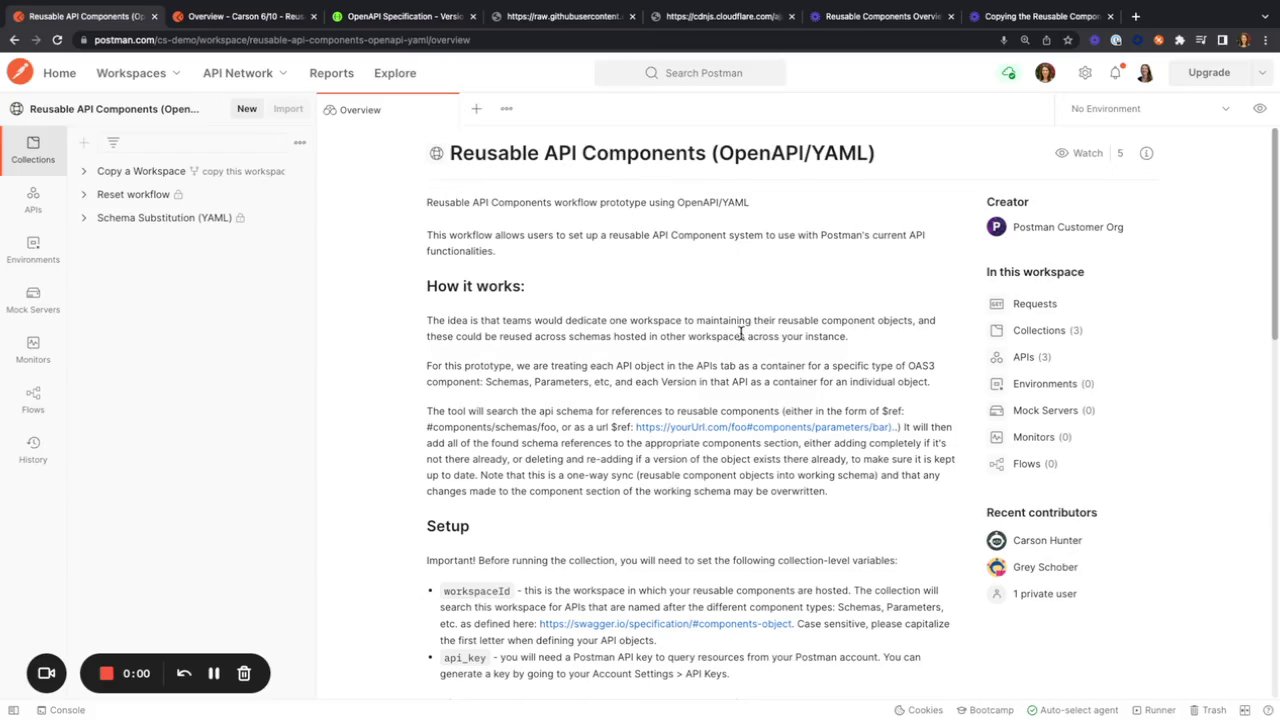This screenshot has height=720, width=1280.
Task: Open APIs (3) in workspace list
Action: click(x=1030, y=357)
